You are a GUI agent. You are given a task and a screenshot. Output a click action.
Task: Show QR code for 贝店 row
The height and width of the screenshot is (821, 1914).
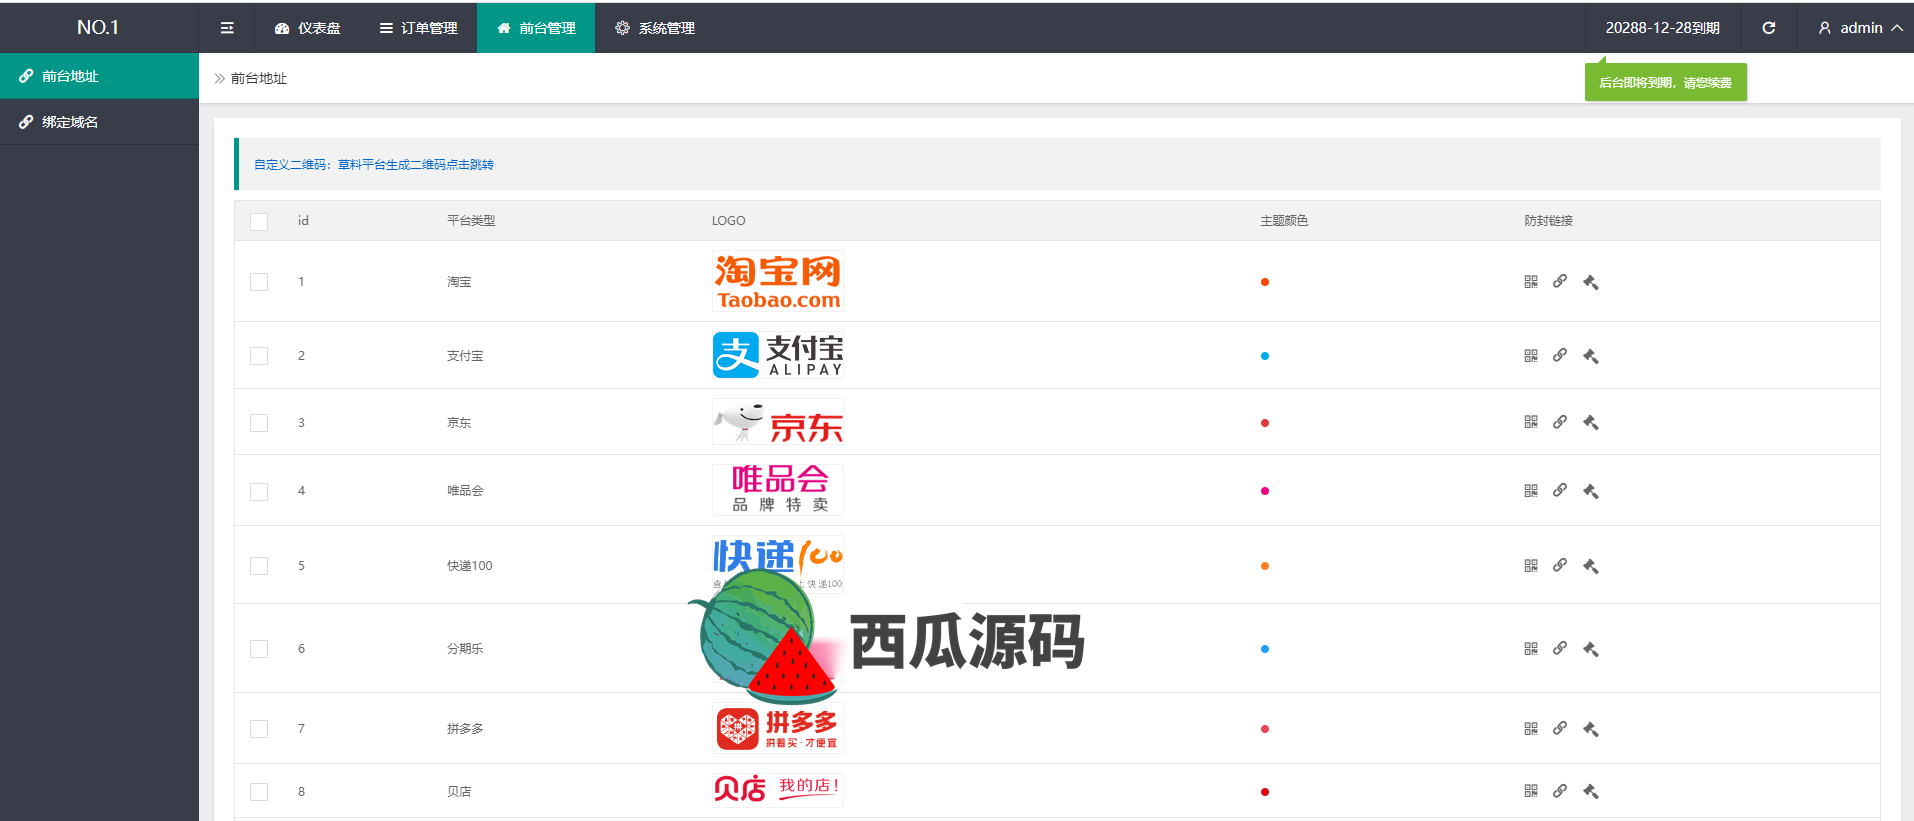1531,791
